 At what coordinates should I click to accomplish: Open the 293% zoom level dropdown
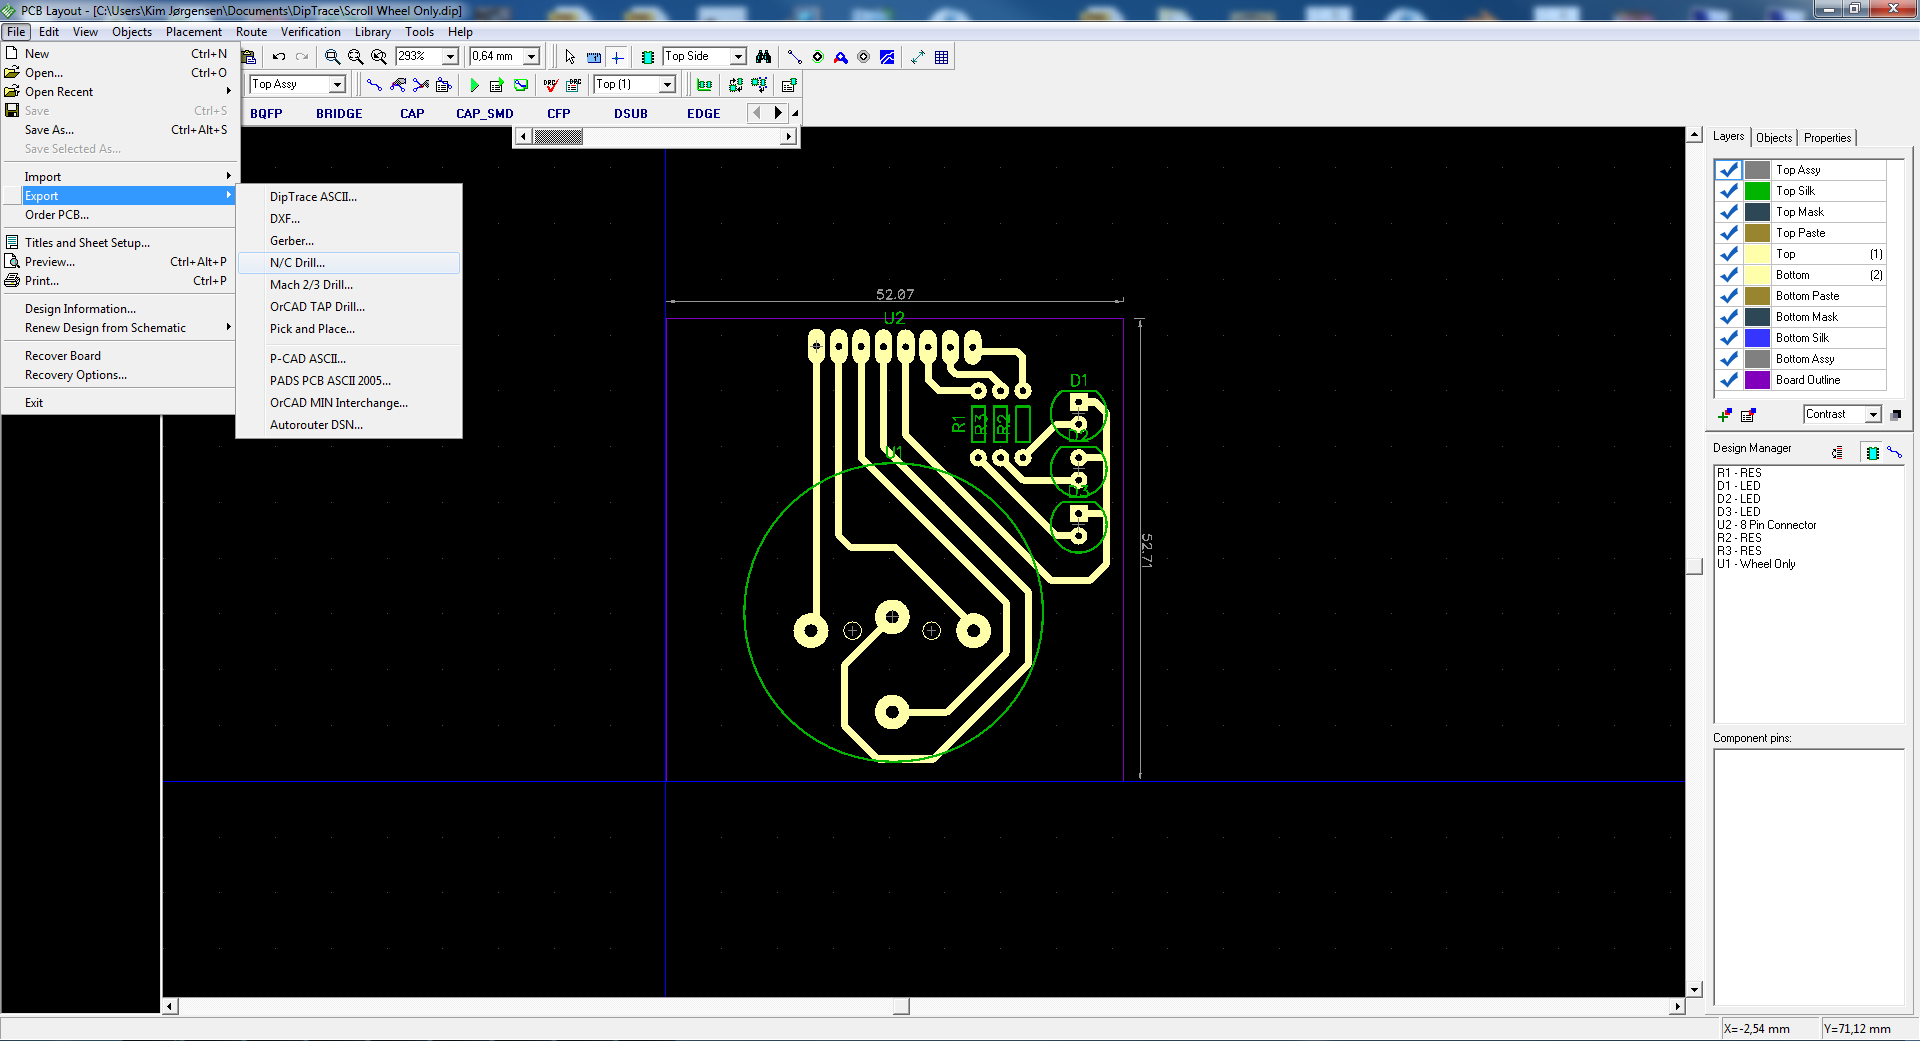tap(450, 57)
